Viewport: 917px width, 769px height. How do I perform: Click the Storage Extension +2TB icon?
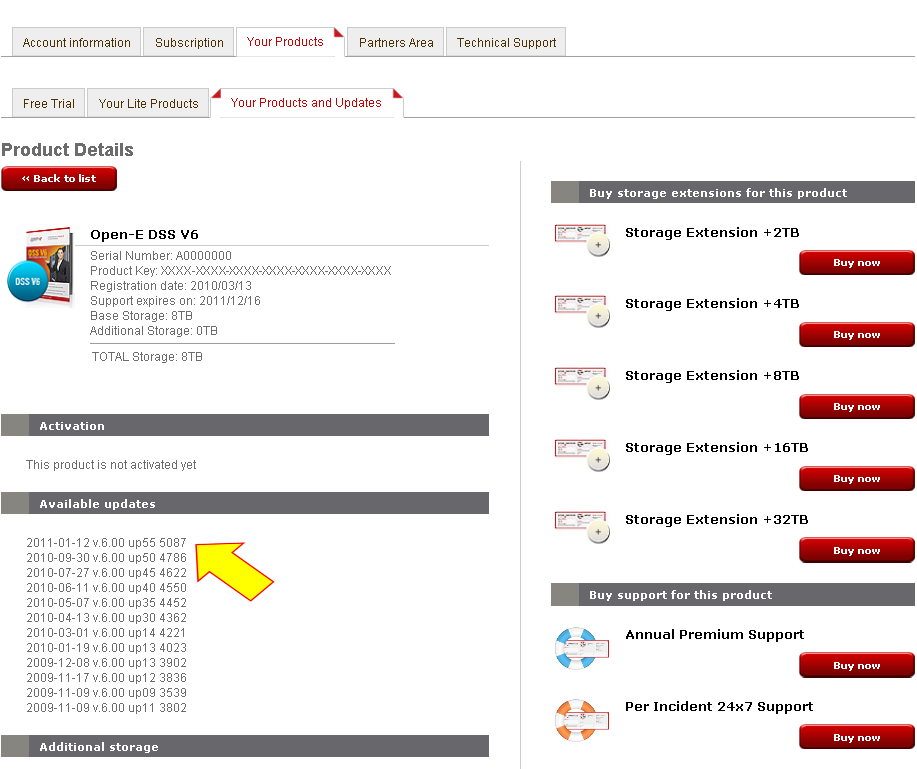[582, 240]
